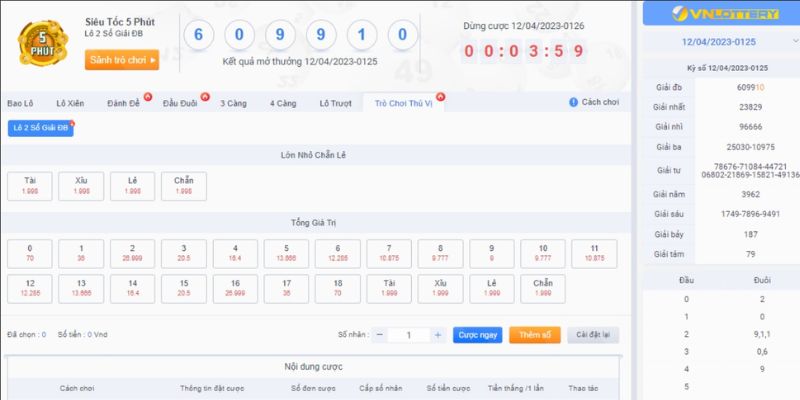Choose Xỉu in Lớn Nhỏ Chẵn Lẻ
Image resolution: width=800 pixels, height=400 pixels.
click(81, 186)
